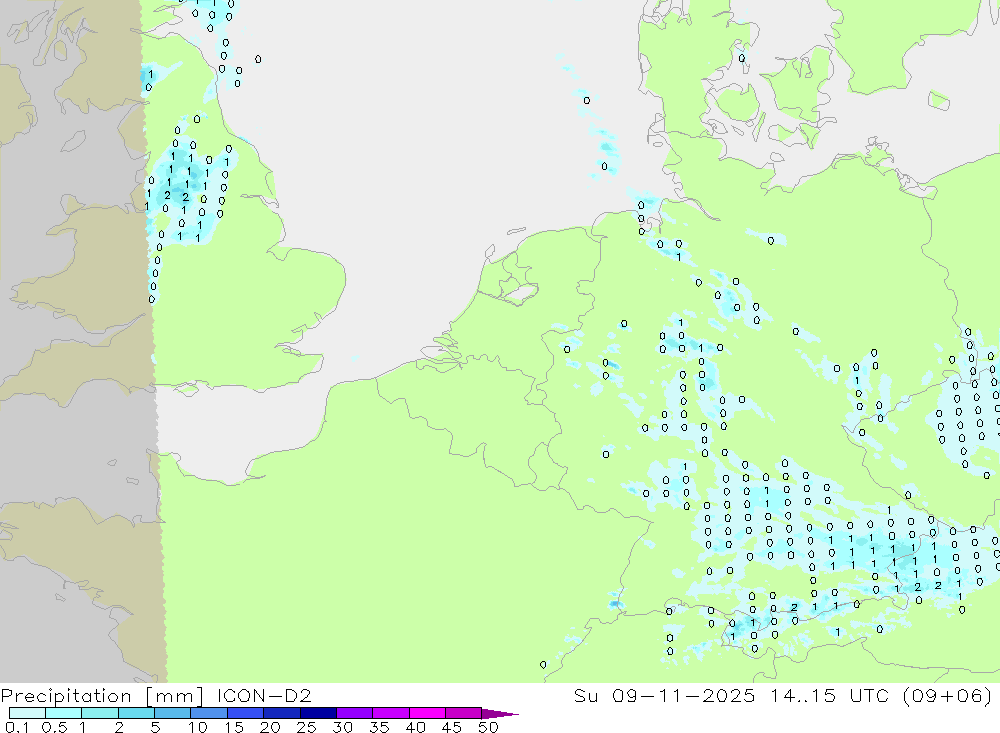This screenshot has height=733, width=1000.
Task: Click the 30–35 mm violet legend segment
Action: click(x=354, y=713)
